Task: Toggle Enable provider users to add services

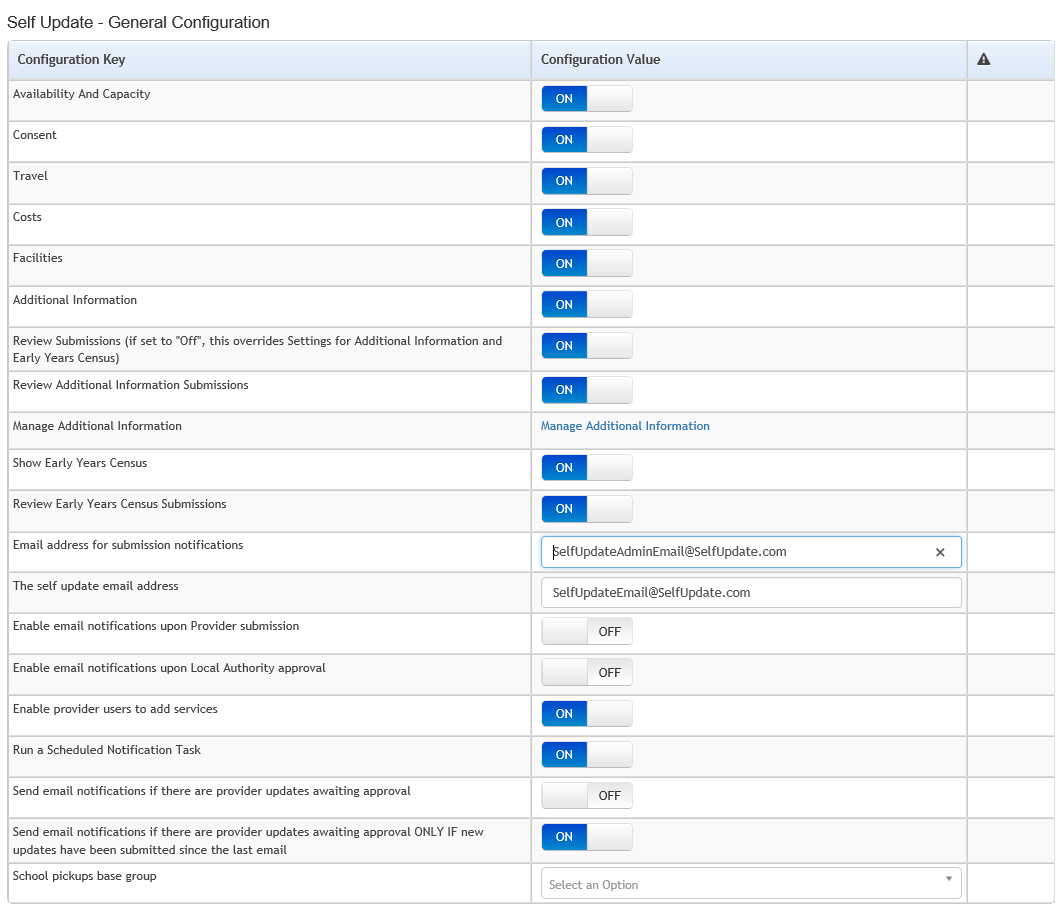Action: 586,714
